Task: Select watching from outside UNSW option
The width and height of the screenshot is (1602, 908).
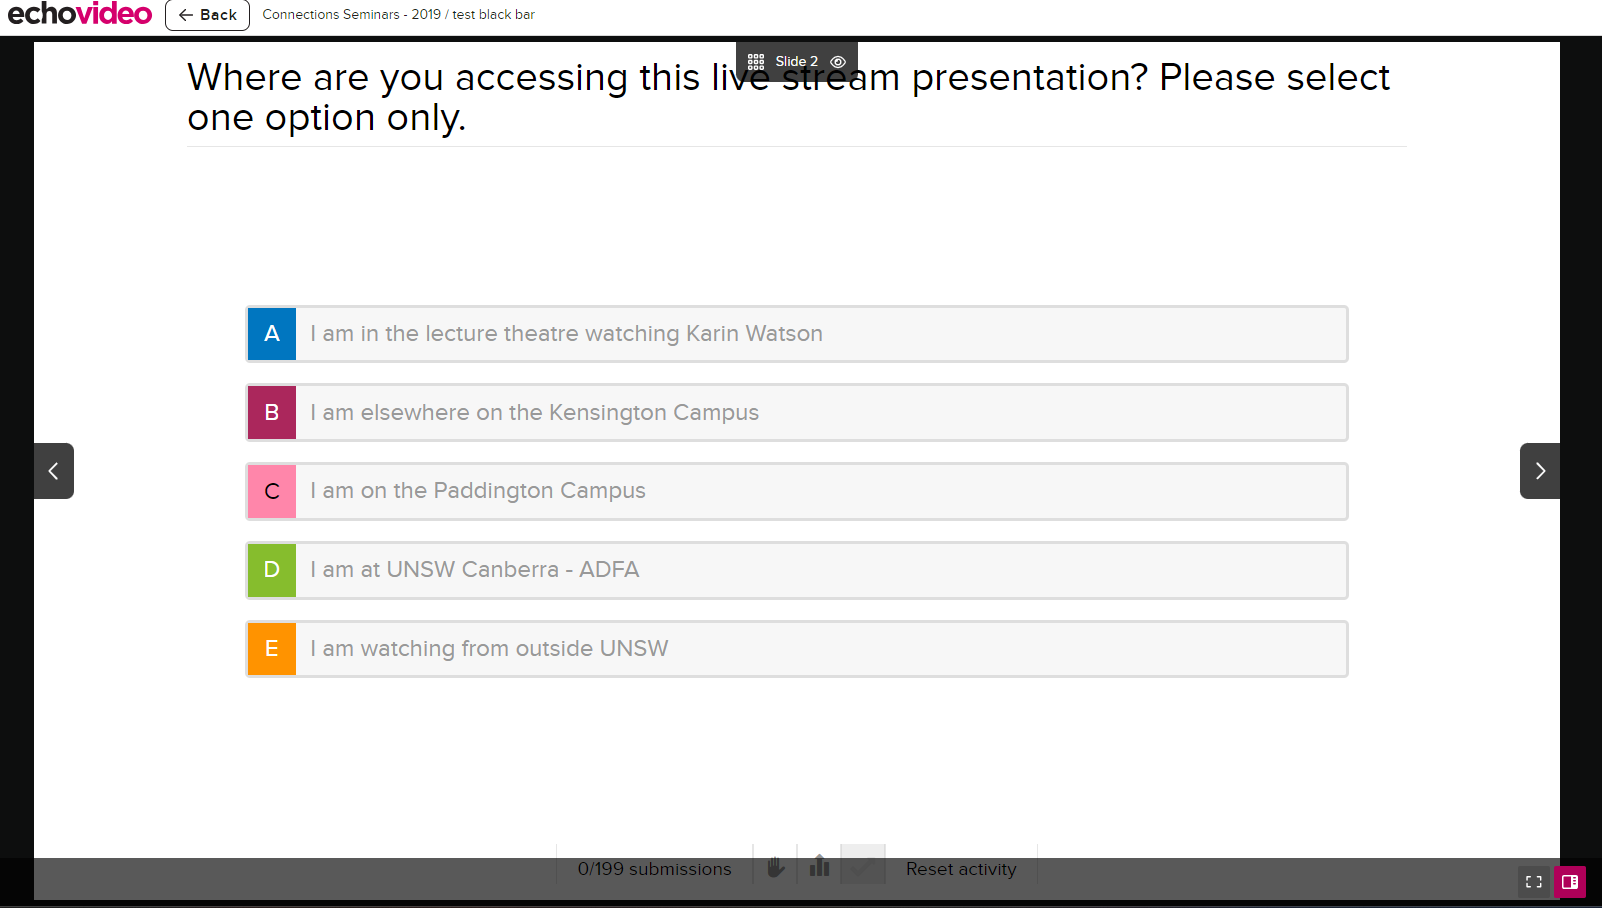Action: pyautogui.click(x=796, y=649)
